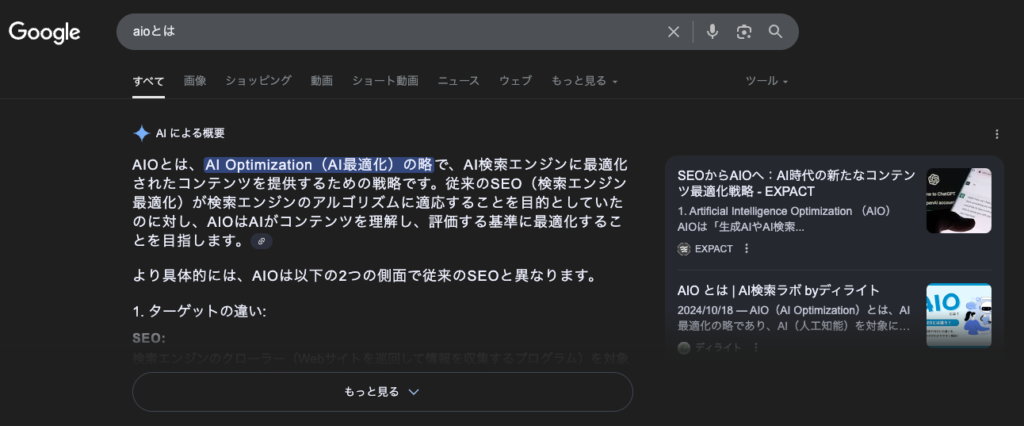Click the Google logo
The image size is (1024, 426).
[44, 32]
